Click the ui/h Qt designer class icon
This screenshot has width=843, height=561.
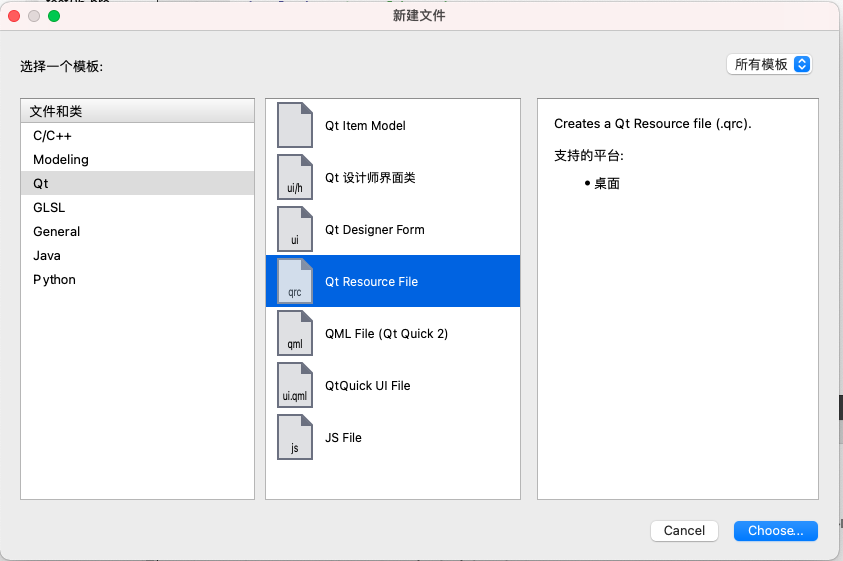(x=294, y=177)
